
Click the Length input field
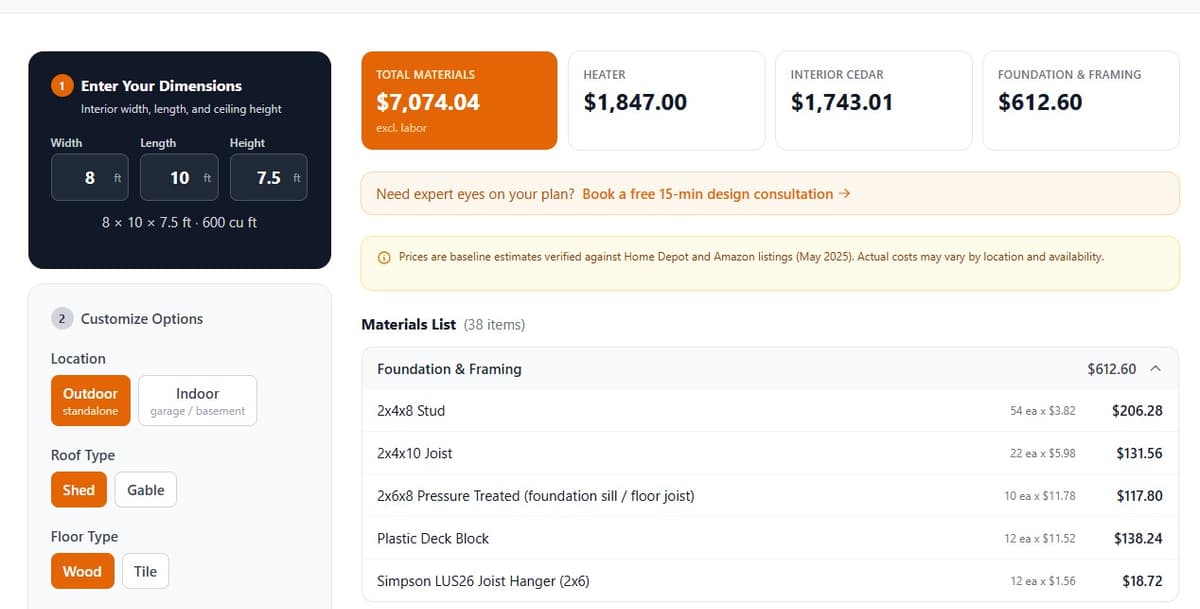click(x=179, y=178)
